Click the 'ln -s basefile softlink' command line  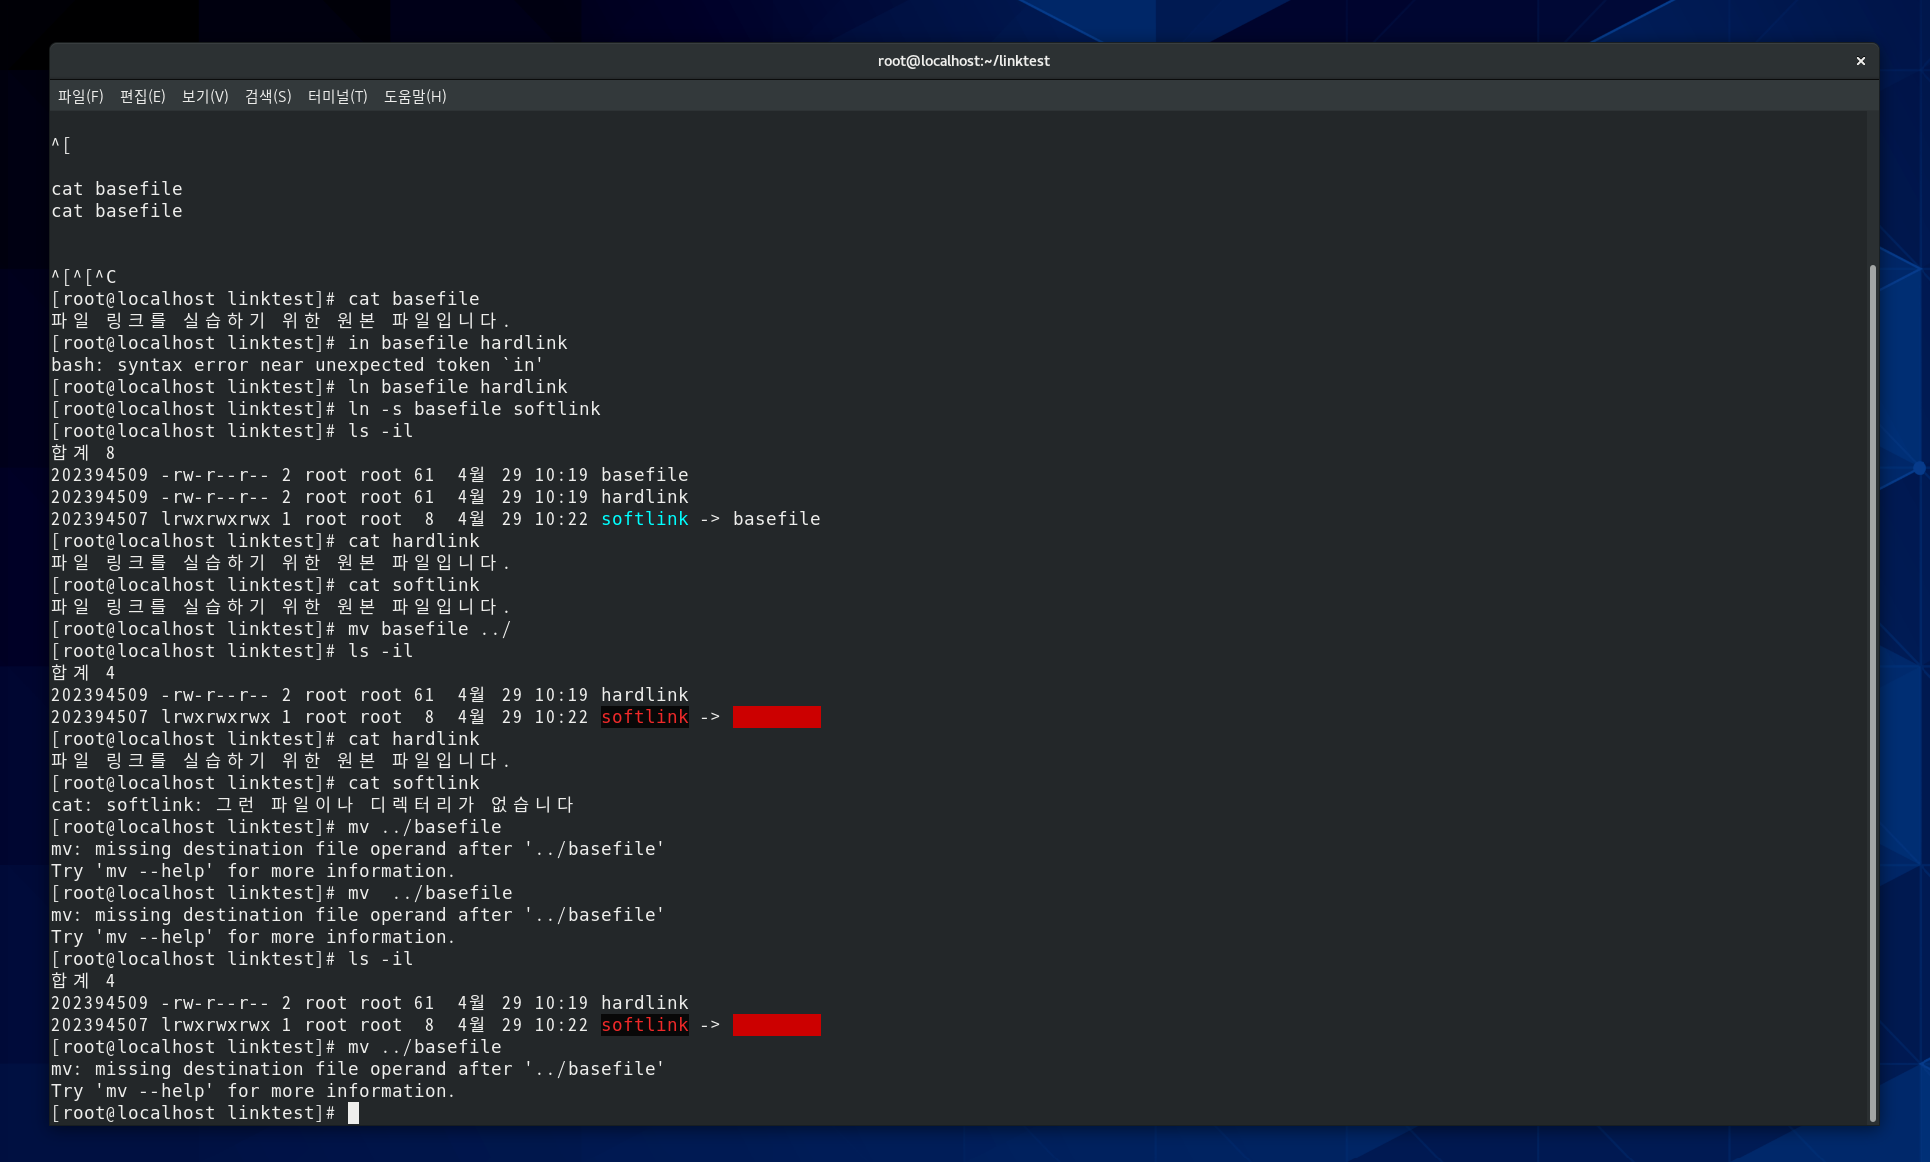(x=473, y=409)
